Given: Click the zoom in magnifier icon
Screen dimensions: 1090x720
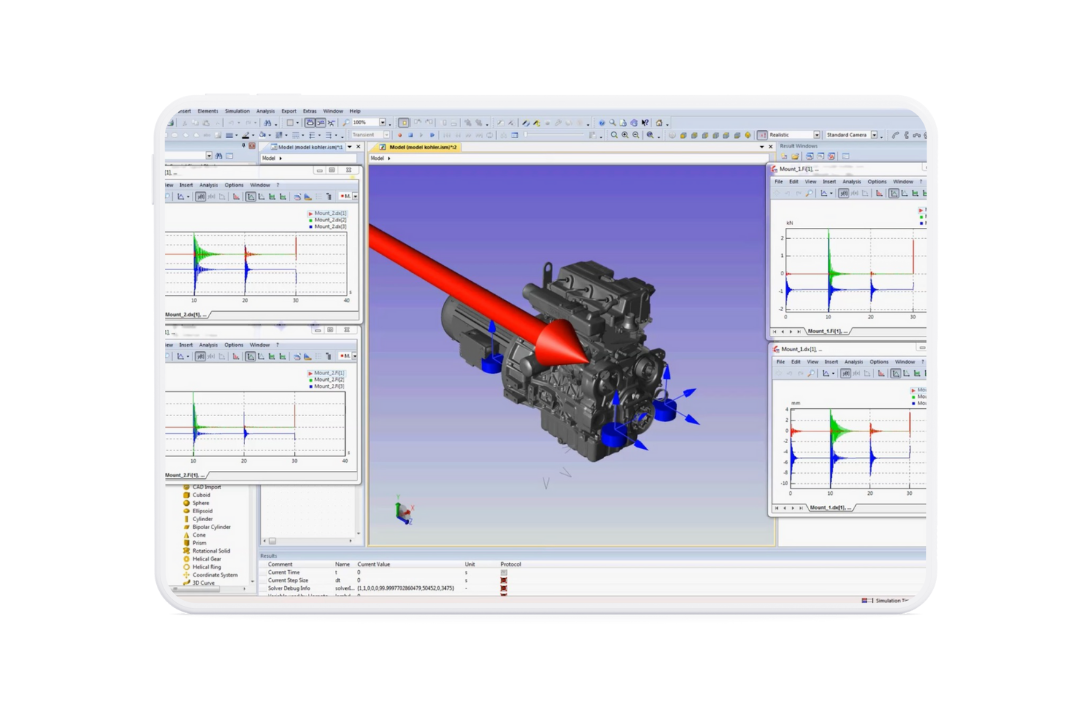Looking at the screenshot, I should 625,135.
